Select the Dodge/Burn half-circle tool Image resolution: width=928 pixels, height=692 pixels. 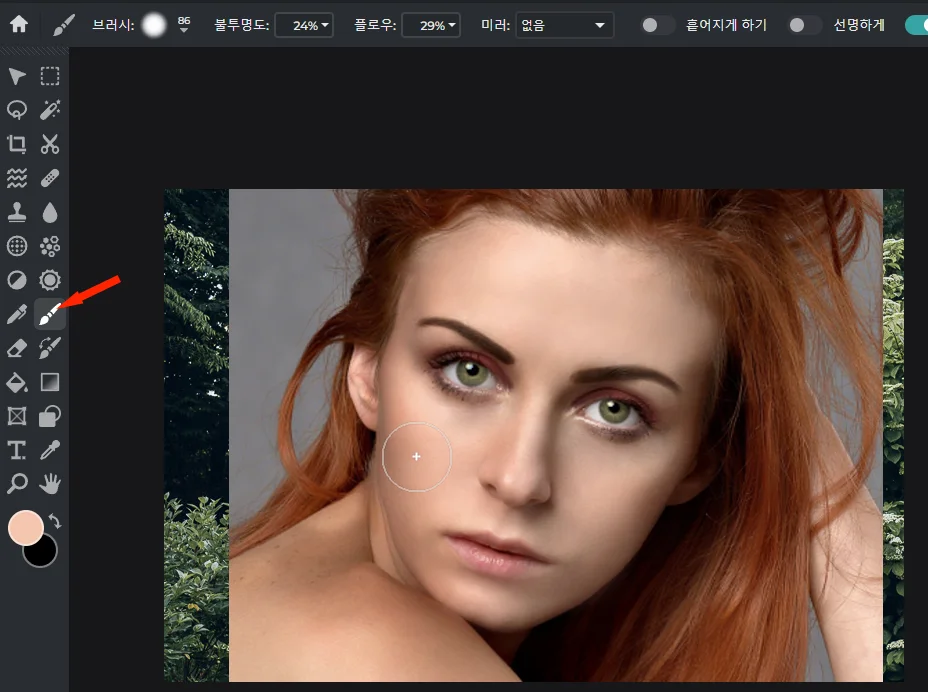pyautogui.click(x=17, y=280)
